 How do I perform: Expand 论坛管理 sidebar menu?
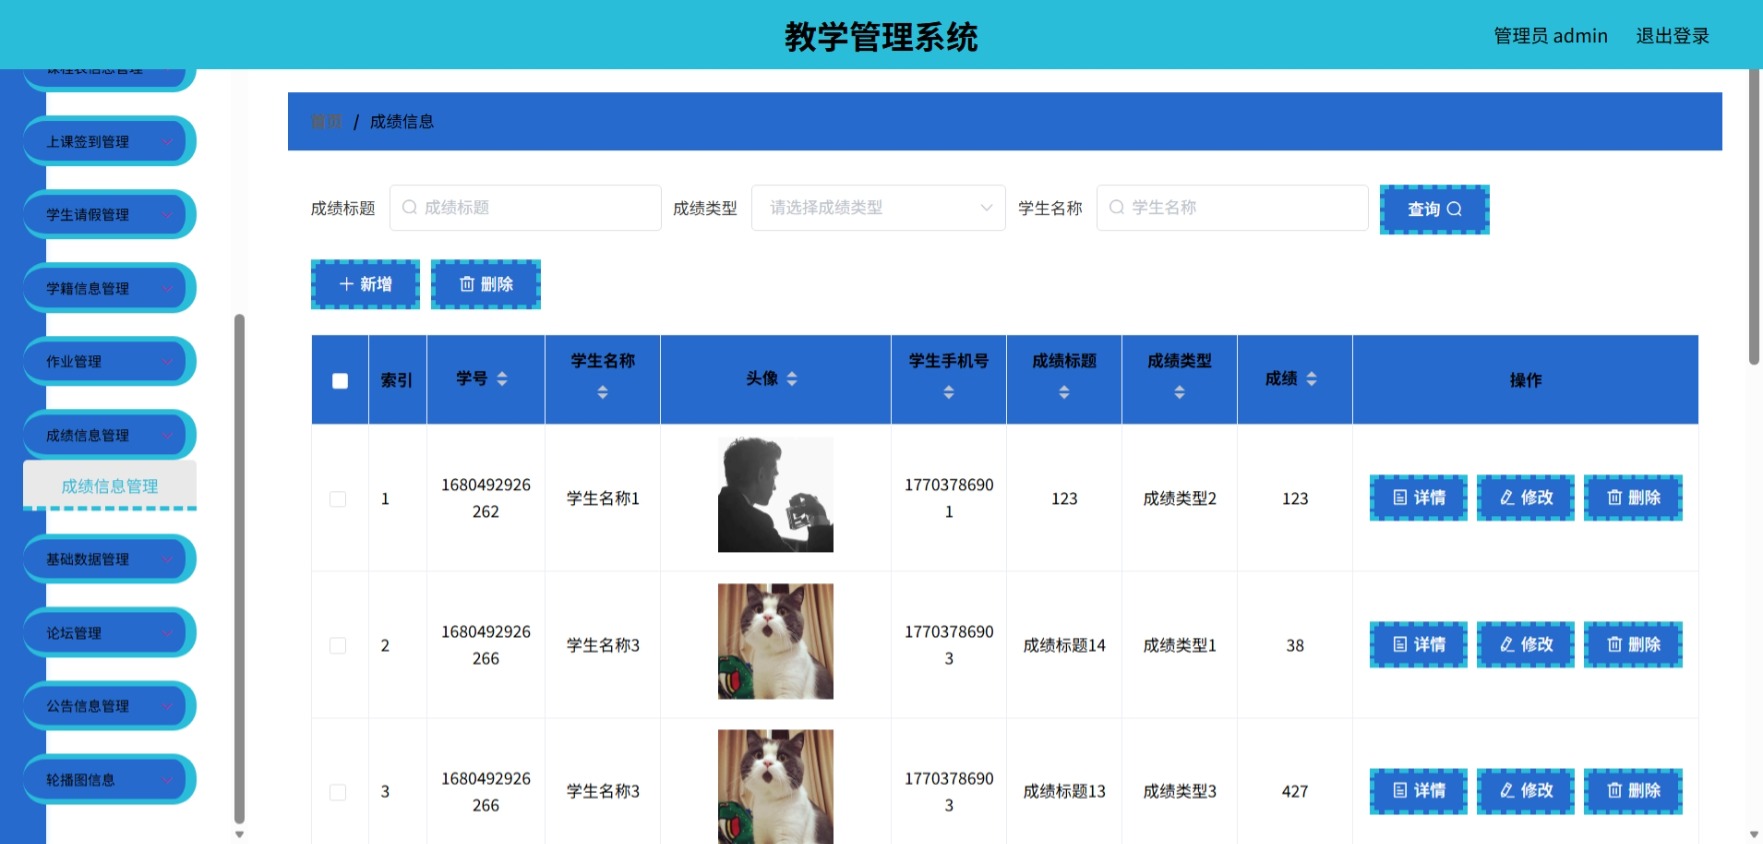[109, 633]
